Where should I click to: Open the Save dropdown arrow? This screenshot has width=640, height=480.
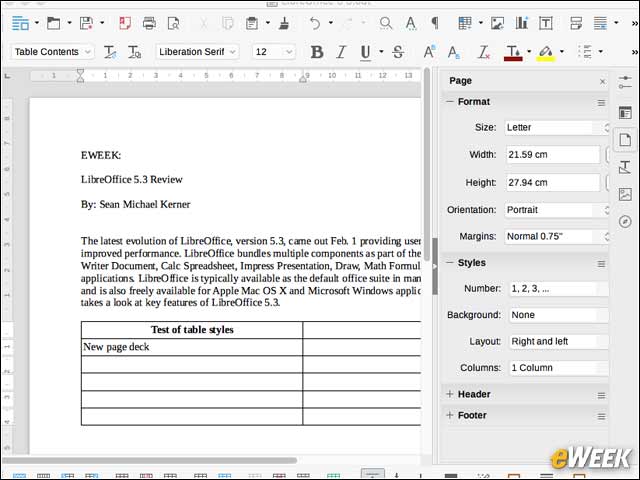click(102, 23)
